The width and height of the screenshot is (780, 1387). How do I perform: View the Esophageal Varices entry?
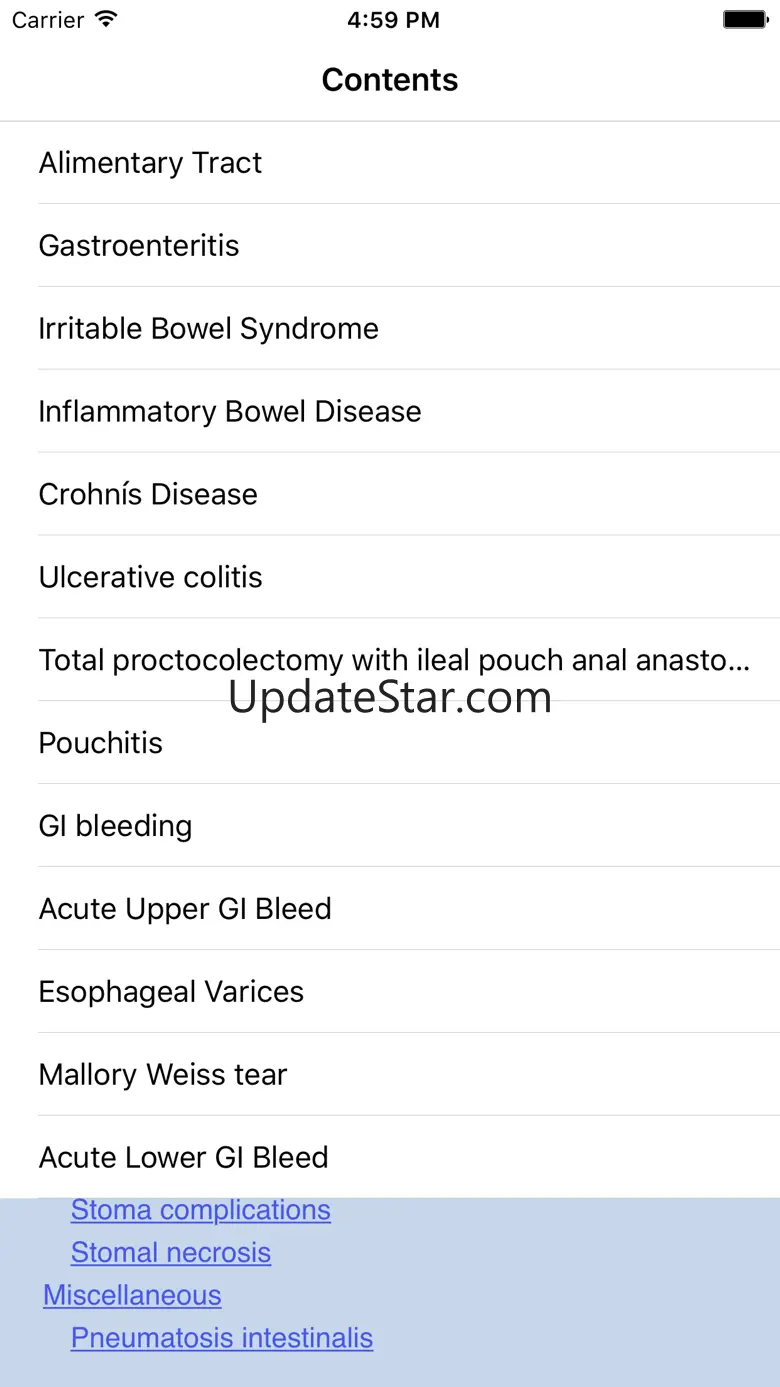[171, 993]
